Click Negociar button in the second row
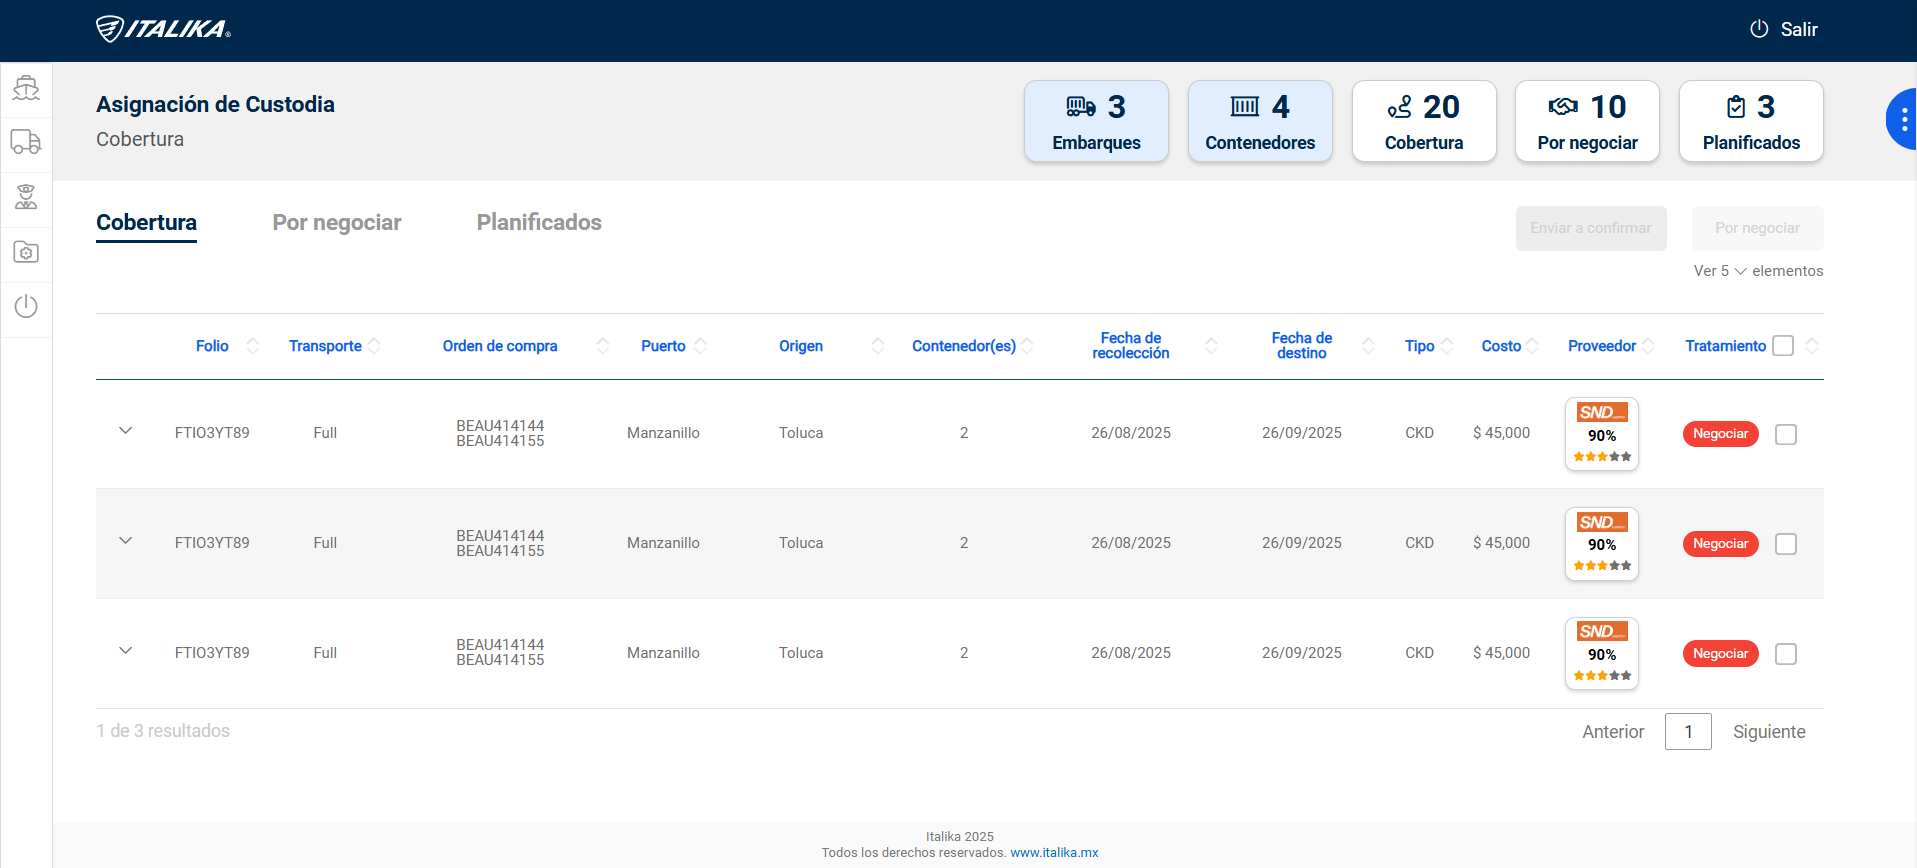The height and width of the screenshot is (868, 1917). (x=1720, y=544)
